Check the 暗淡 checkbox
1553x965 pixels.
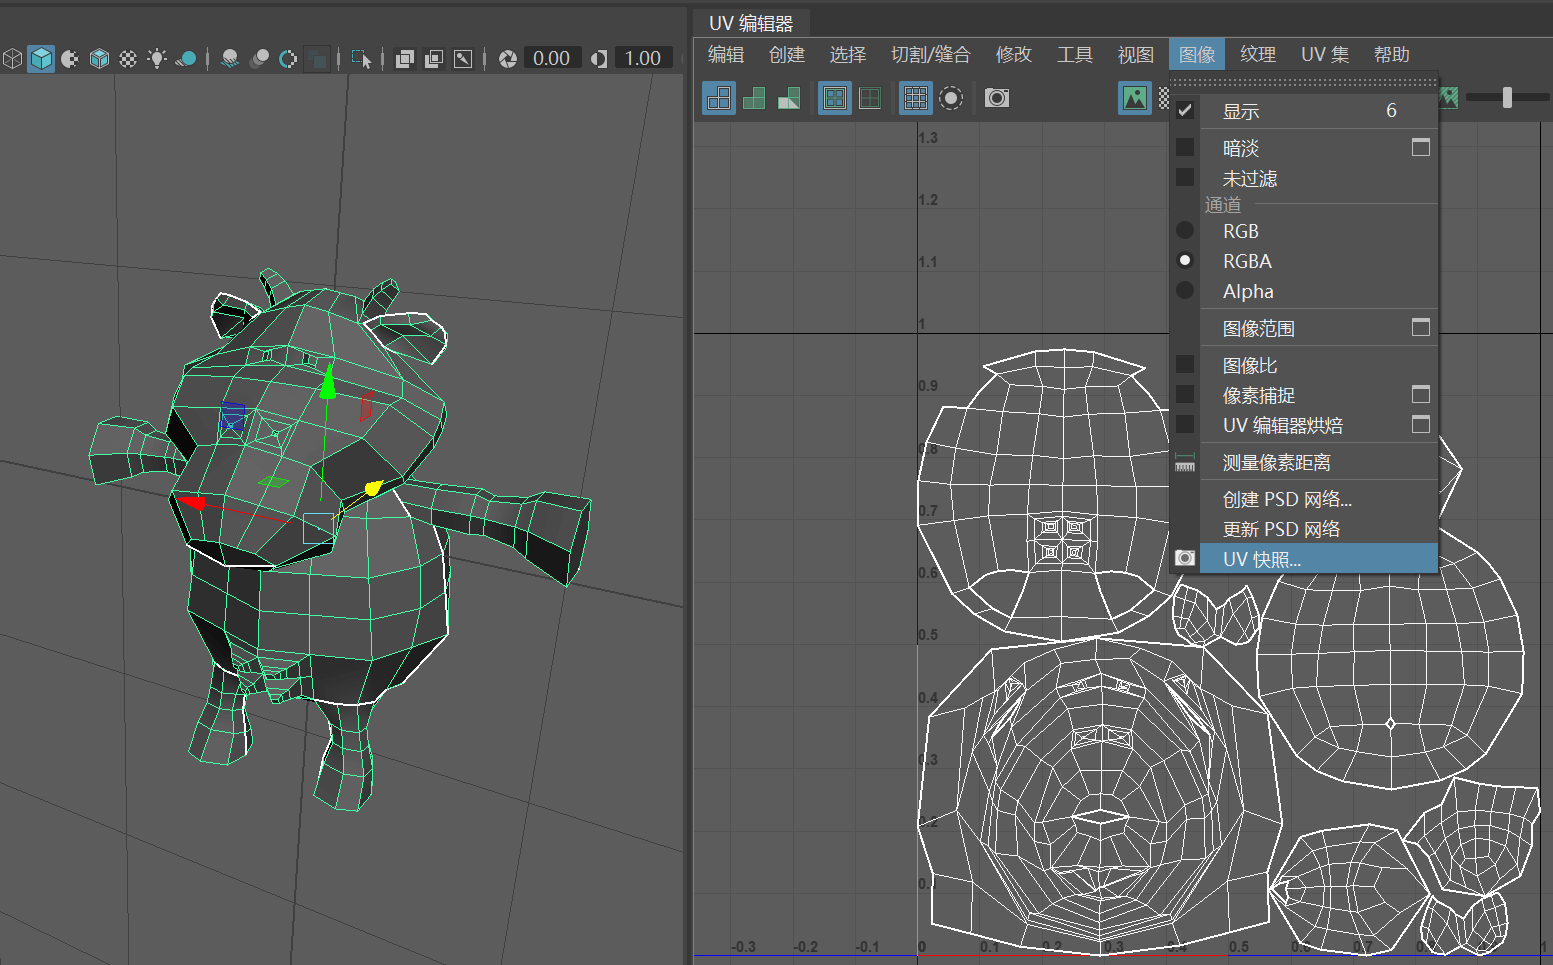tap(1185, 147)
